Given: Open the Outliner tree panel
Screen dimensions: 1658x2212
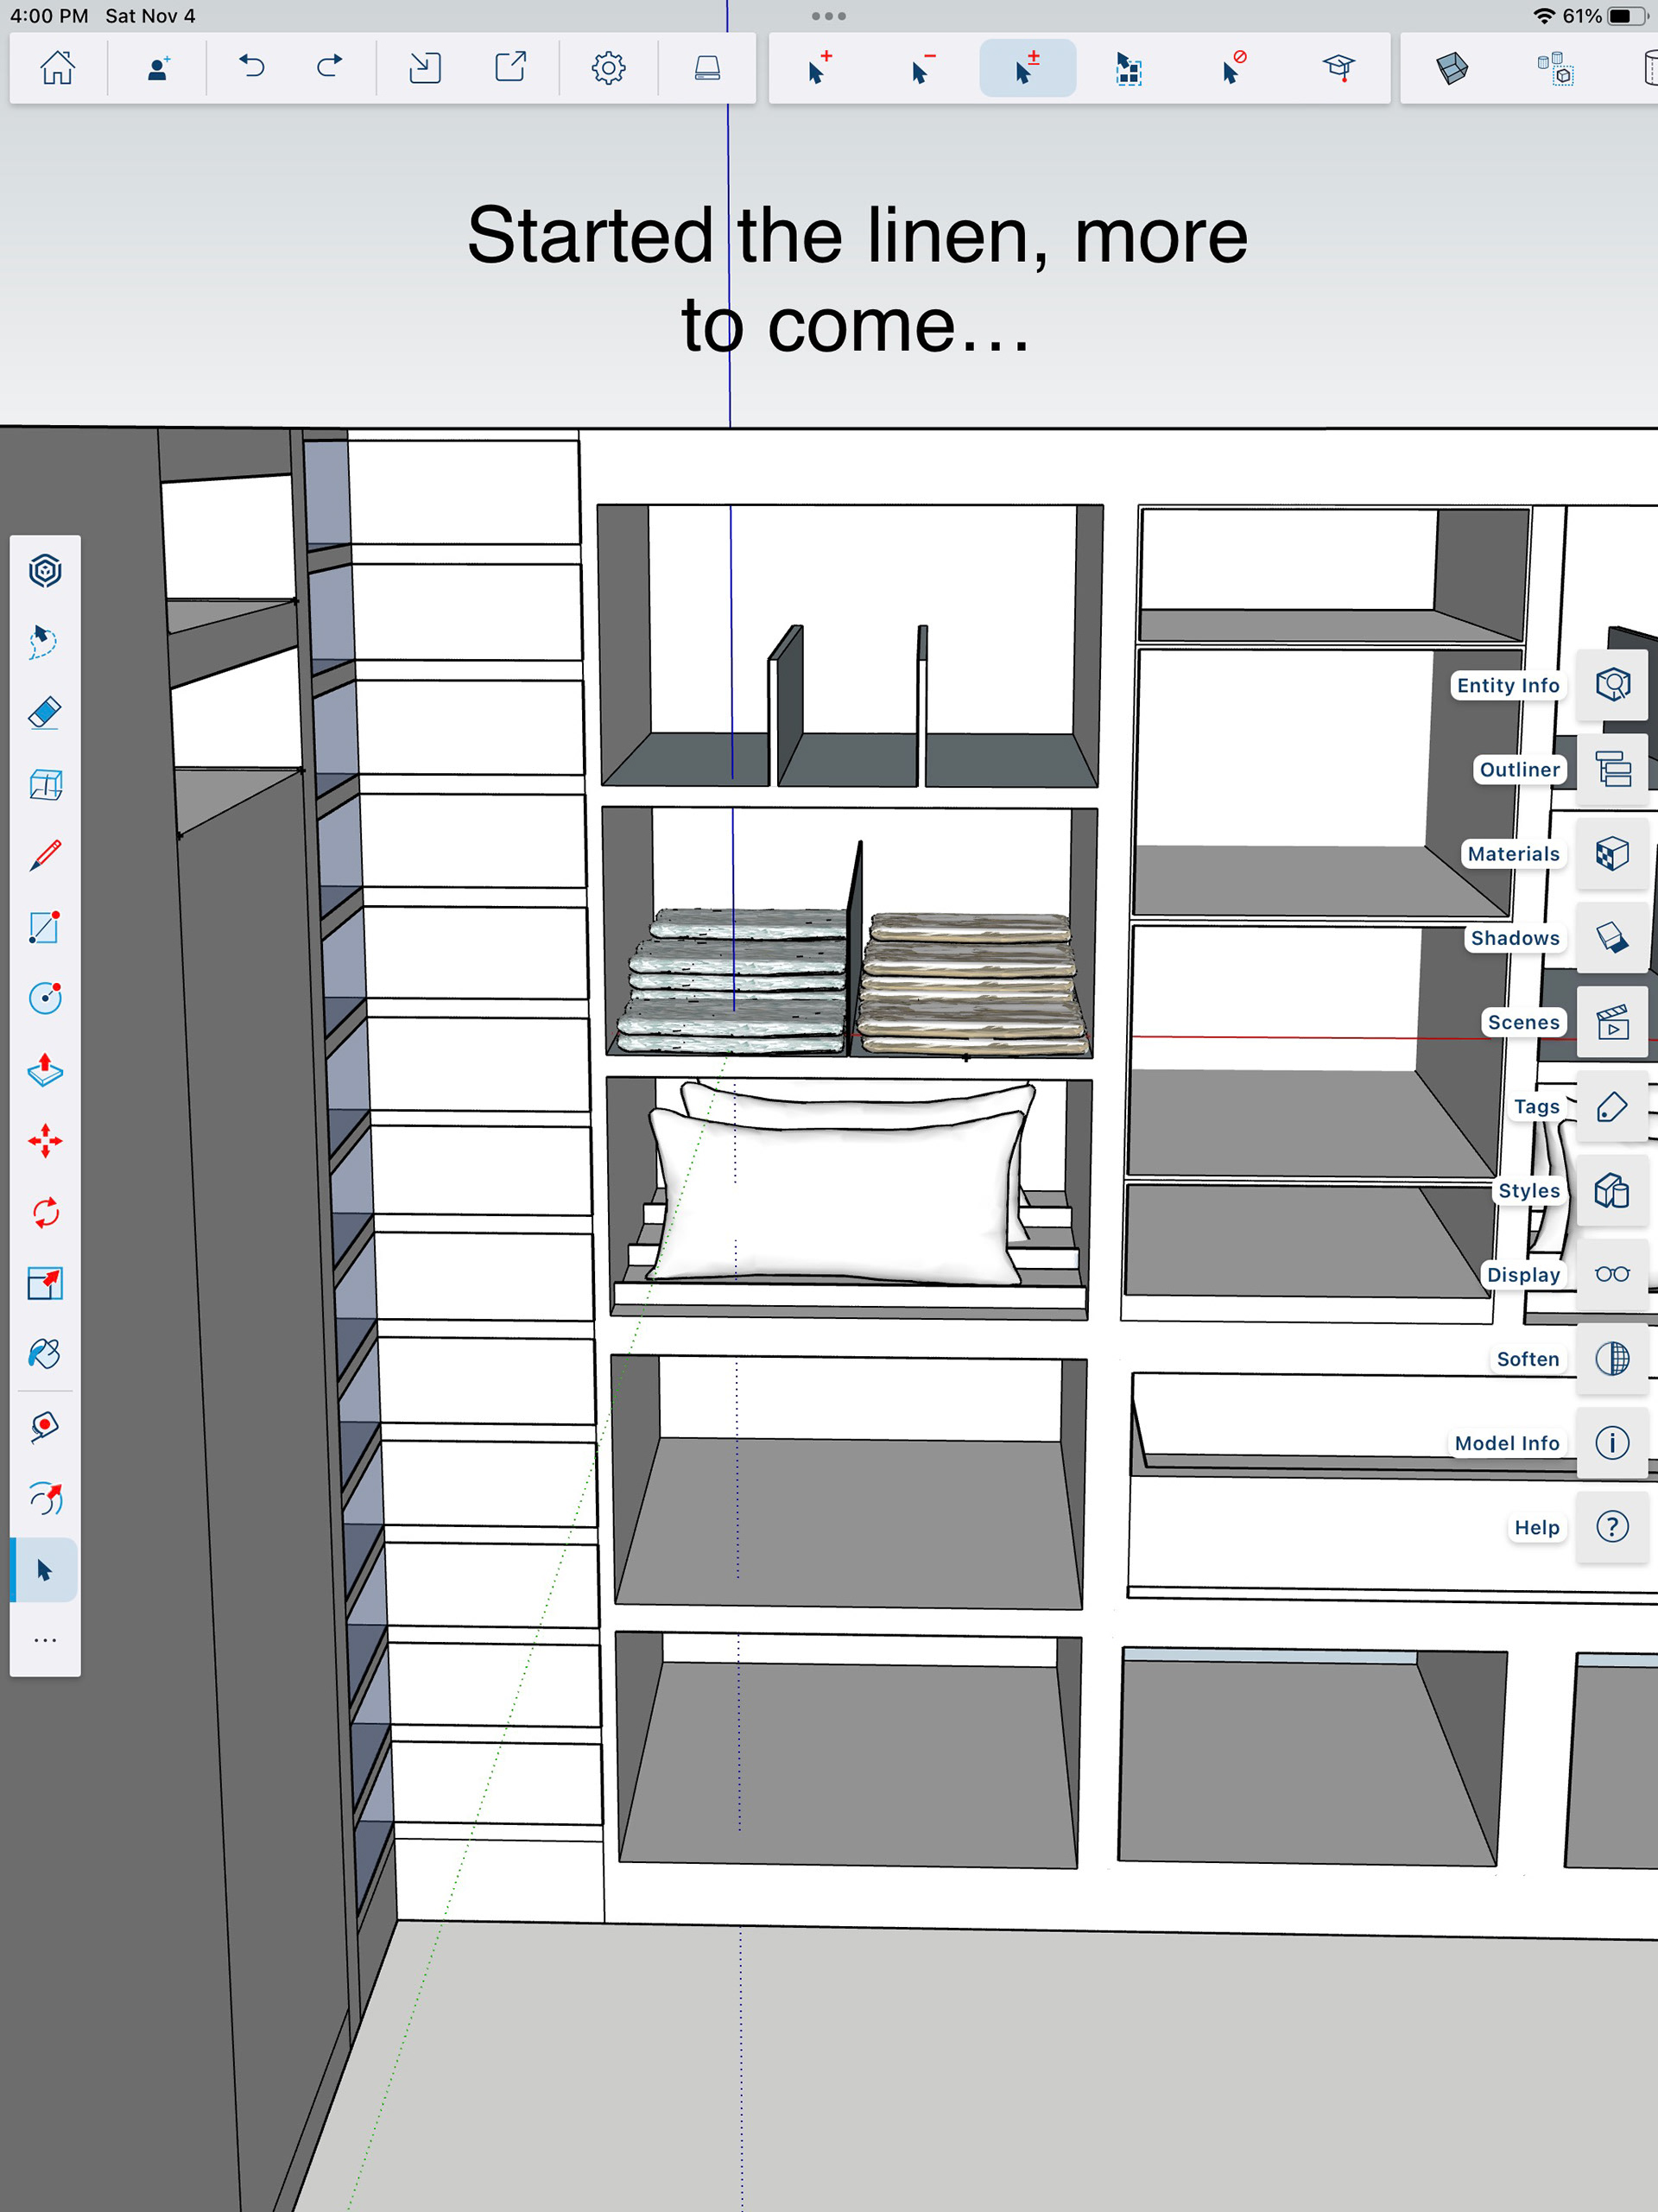Looking at the screenshot, I should 1612,769.
